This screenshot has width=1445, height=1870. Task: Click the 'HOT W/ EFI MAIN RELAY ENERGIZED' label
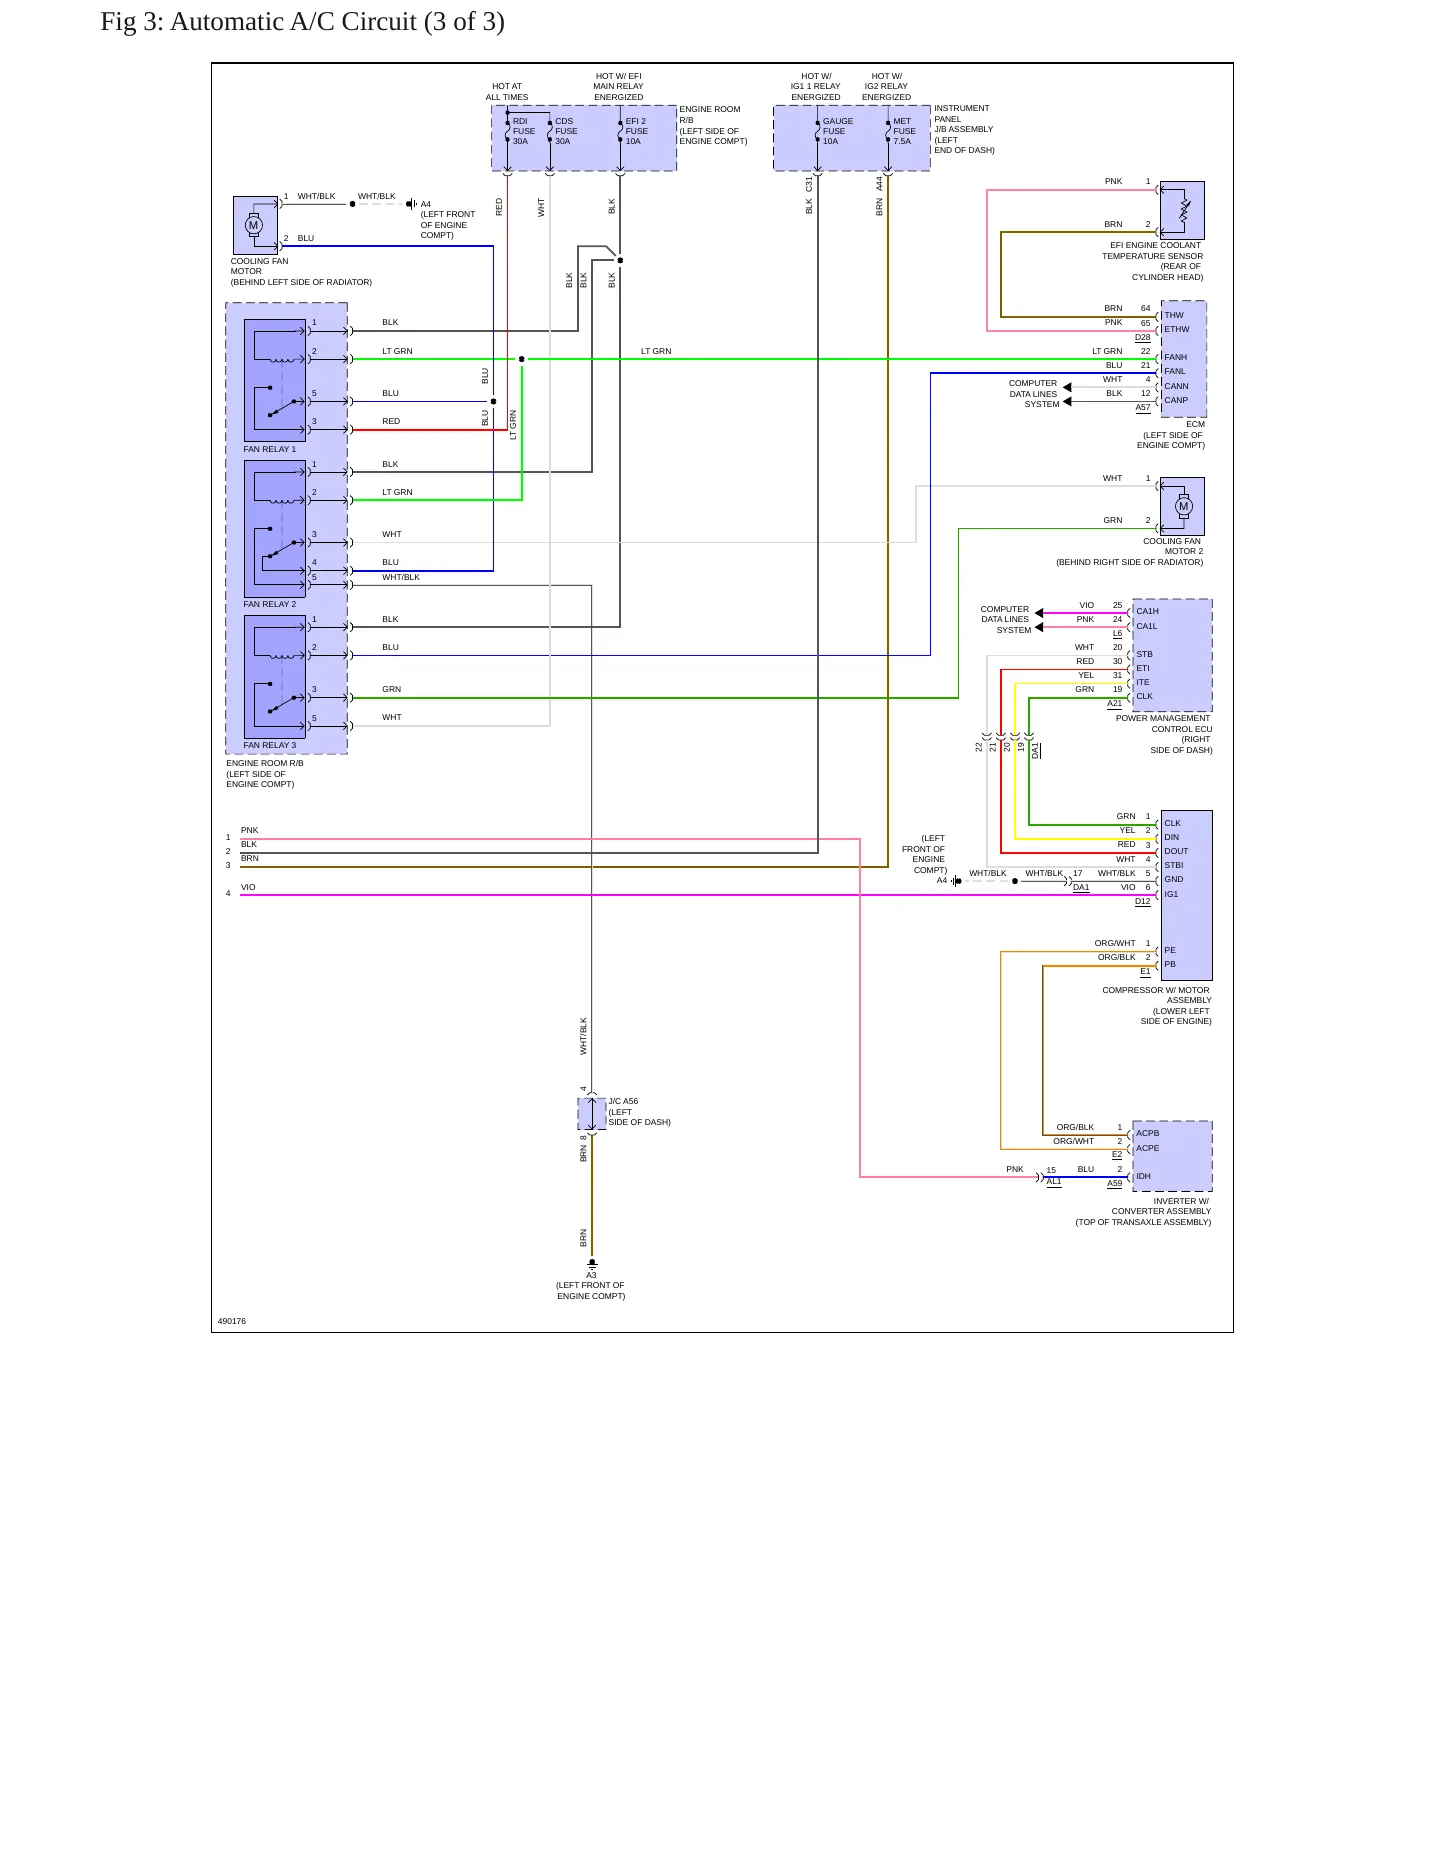pyautogui.click(x=619, y=86)
